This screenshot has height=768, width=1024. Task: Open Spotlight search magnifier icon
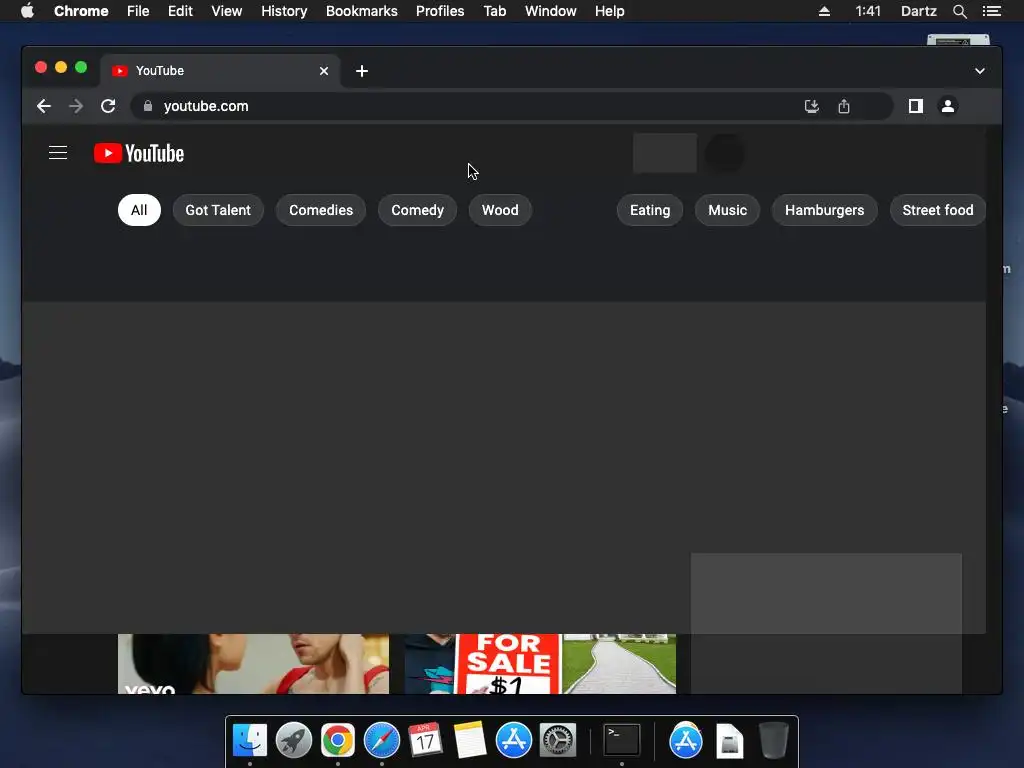pyautogui.click(x=959, y=11)
